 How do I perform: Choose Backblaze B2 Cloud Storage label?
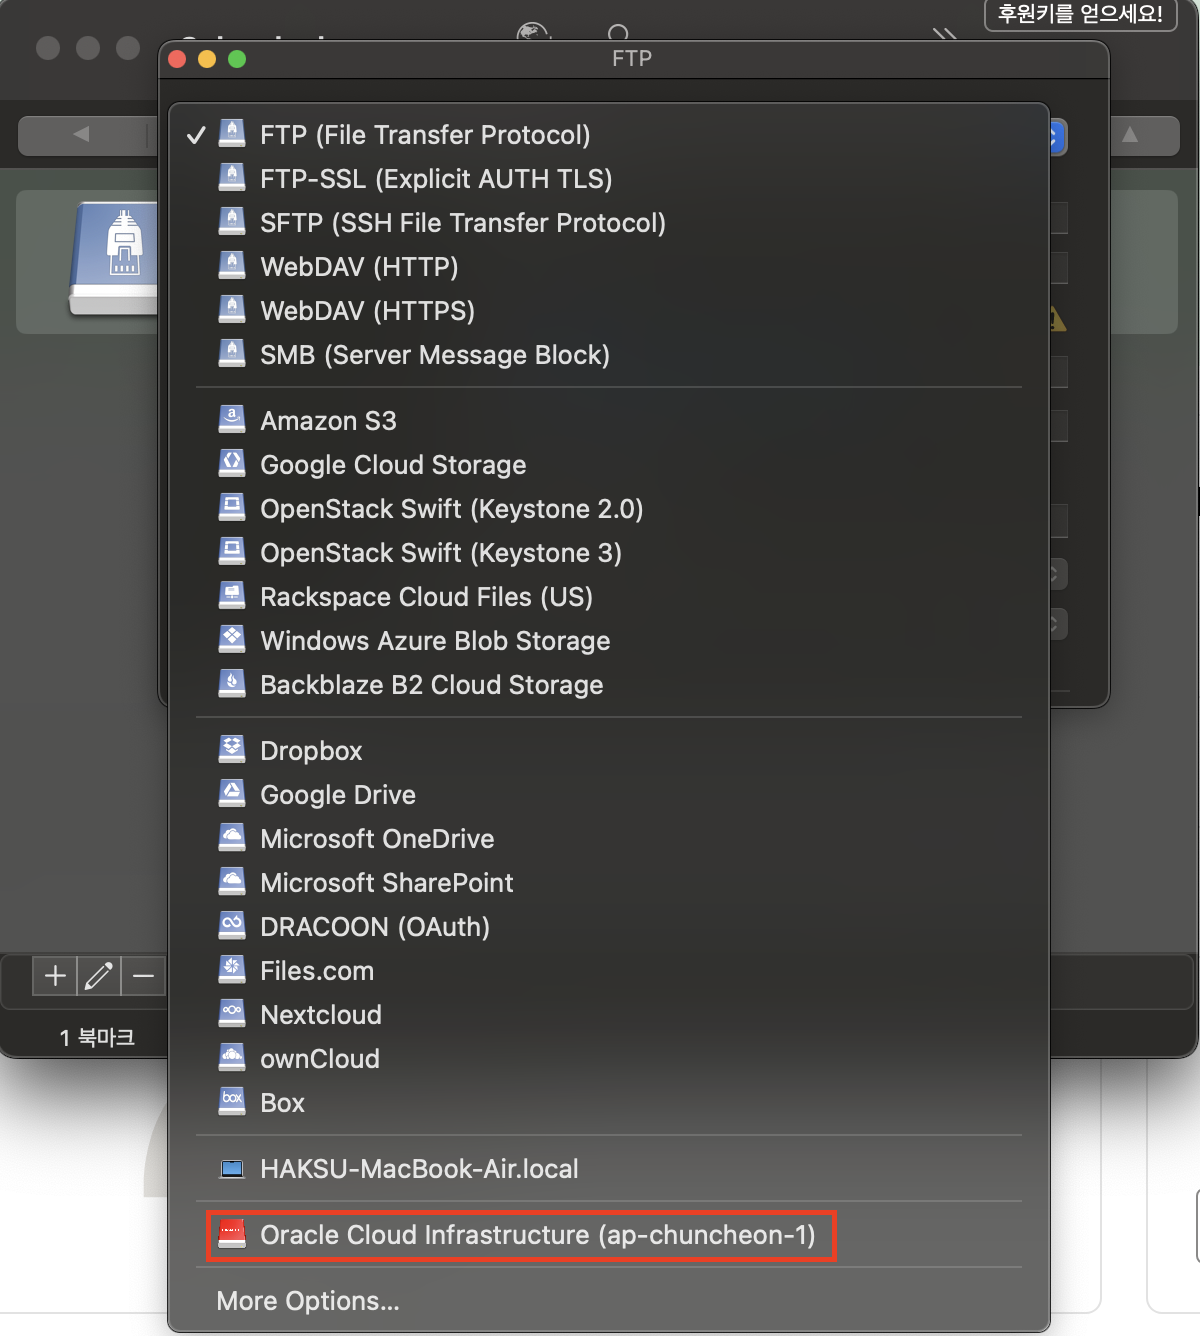(432, 685)
